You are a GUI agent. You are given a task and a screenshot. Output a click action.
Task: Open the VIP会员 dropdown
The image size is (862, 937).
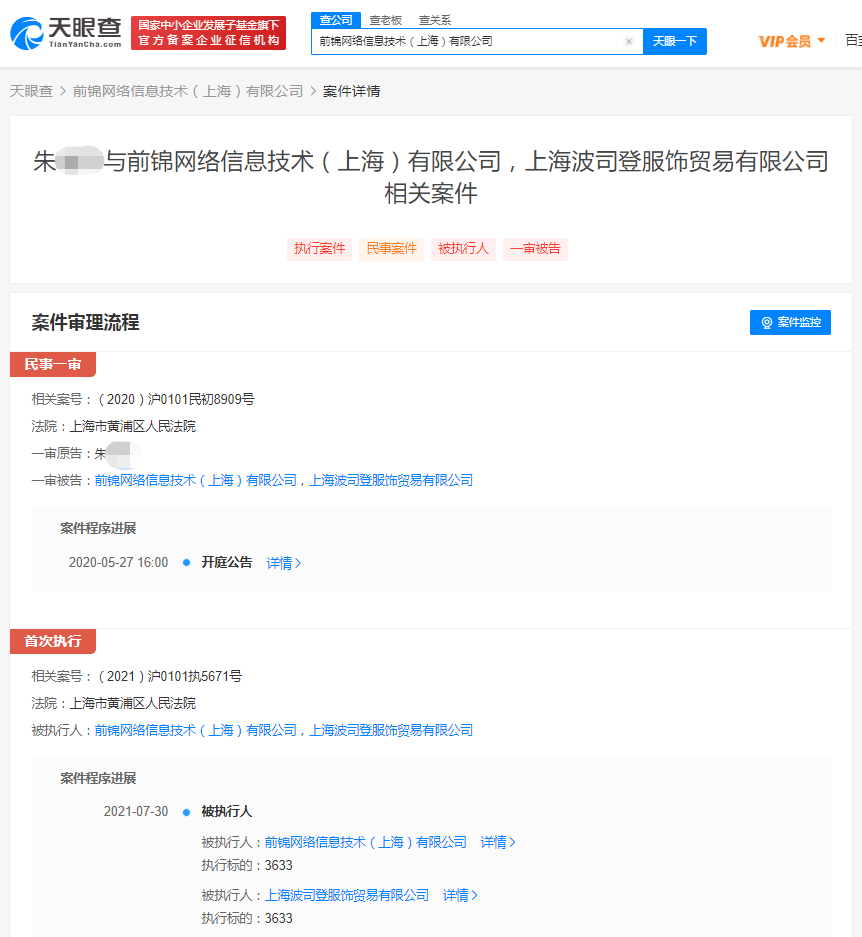(791, 41)
